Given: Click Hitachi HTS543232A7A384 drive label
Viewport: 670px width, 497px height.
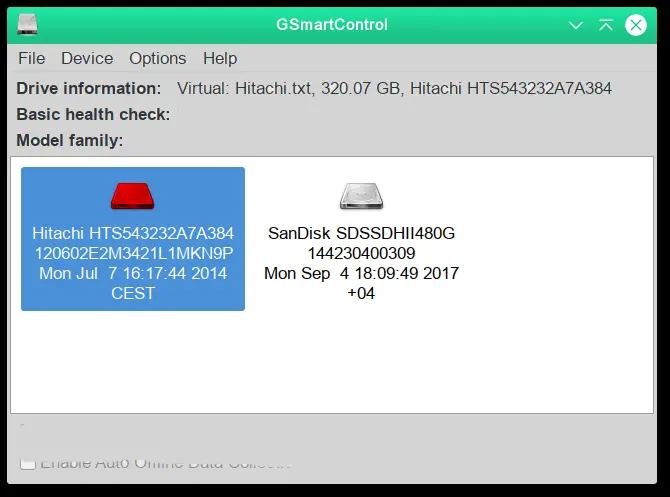Looking at the screenshot, I should [x=133, y=233].
